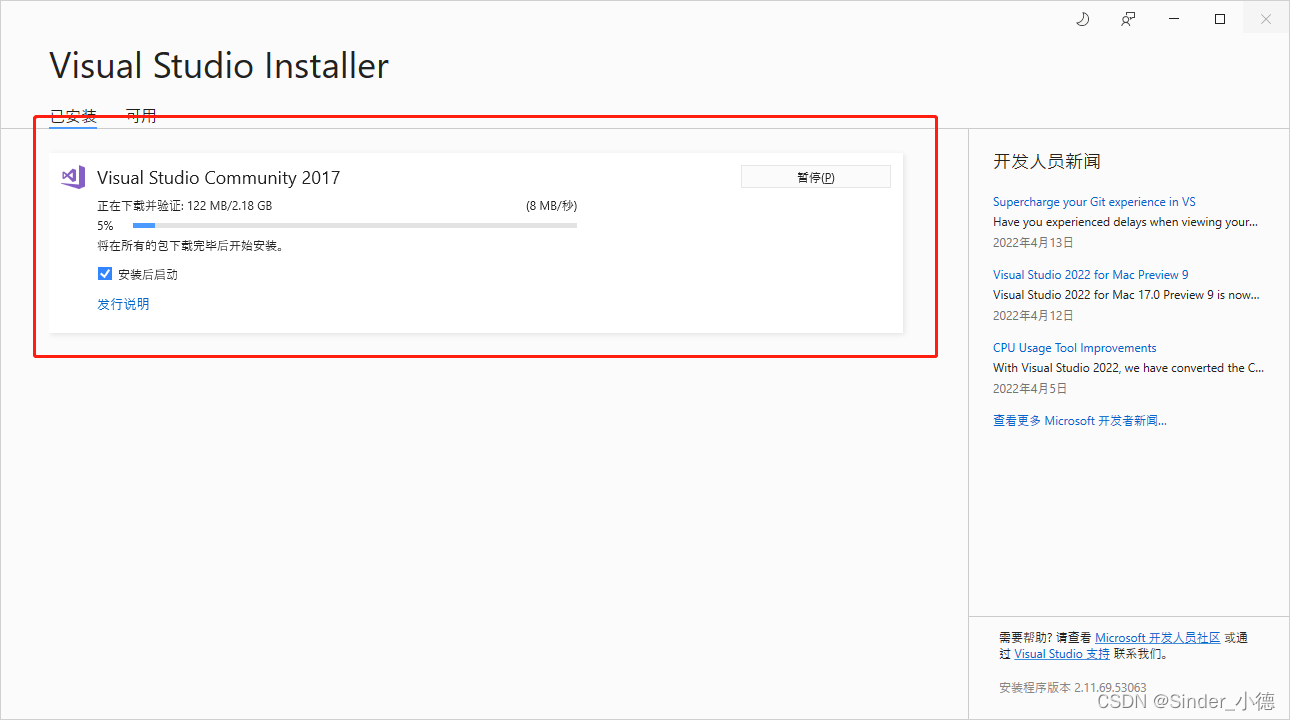Minimize the installer window
The image size is (1290, 720).
[x=1174, y=19]
